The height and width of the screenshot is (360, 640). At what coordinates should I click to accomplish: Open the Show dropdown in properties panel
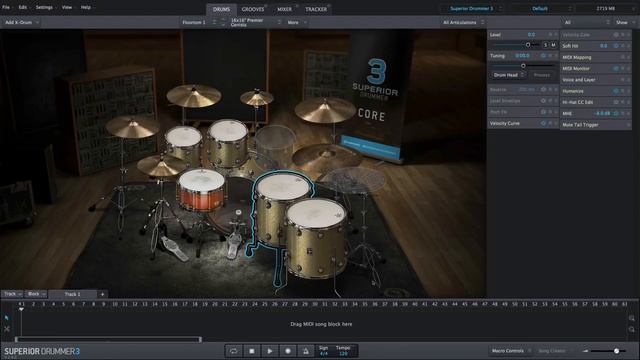pyautogui.click(x=625, y=22)
